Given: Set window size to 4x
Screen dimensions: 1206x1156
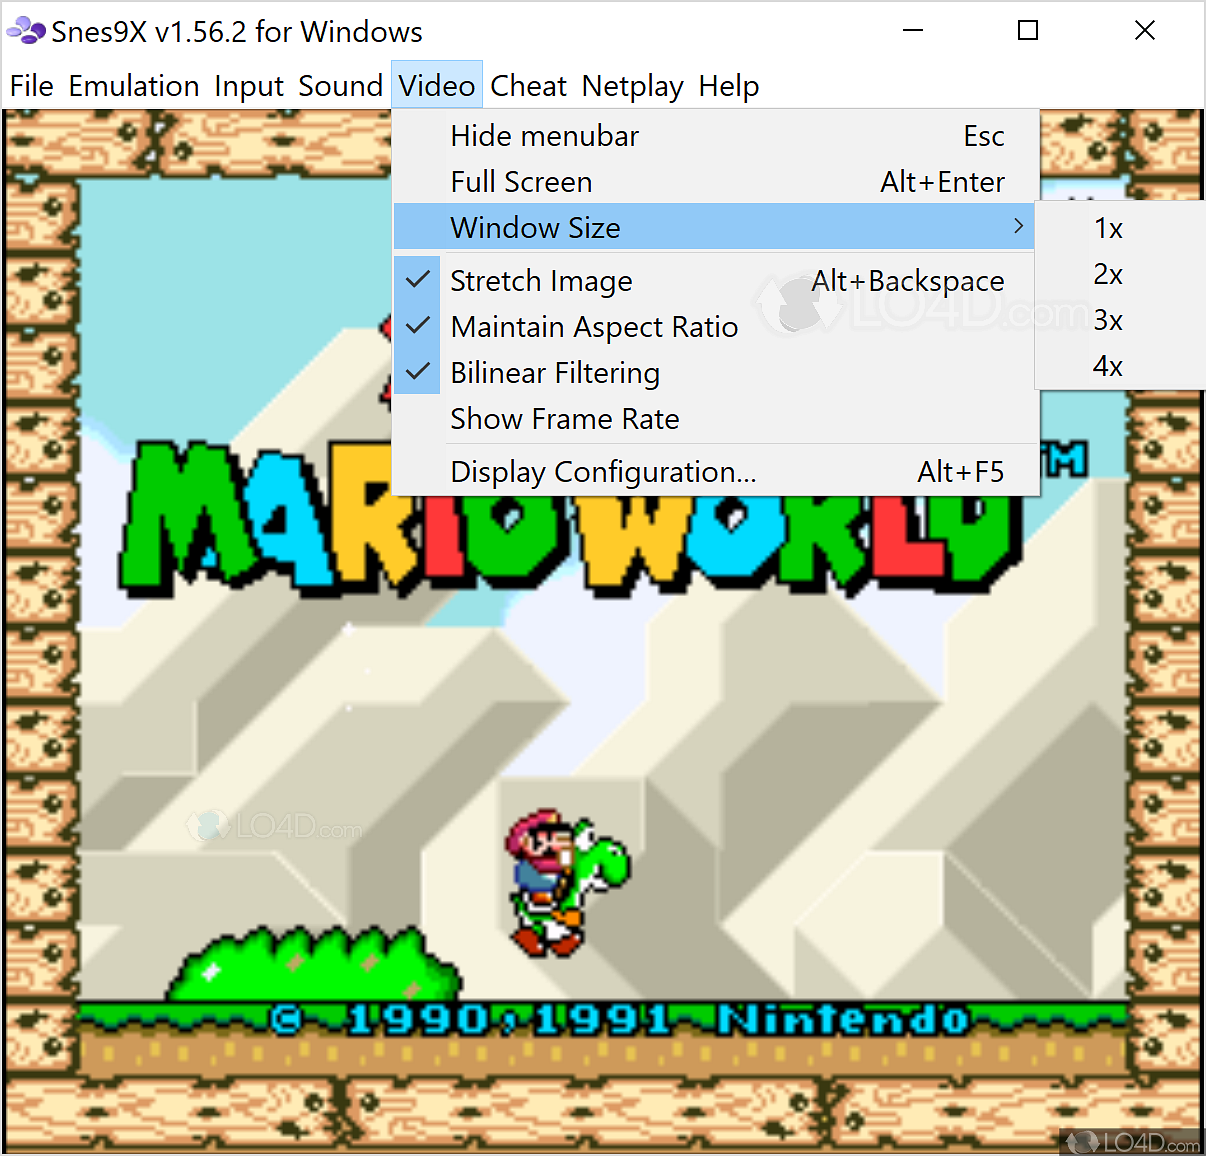Looking at the screenshot, I should (1120, 366).
